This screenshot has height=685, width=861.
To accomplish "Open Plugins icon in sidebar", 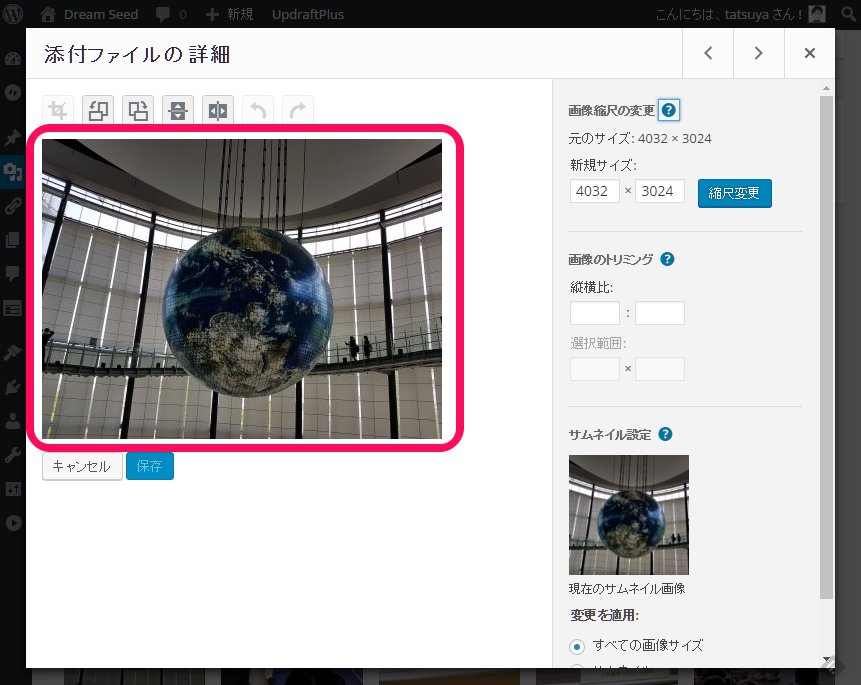I will pos(13,387).
